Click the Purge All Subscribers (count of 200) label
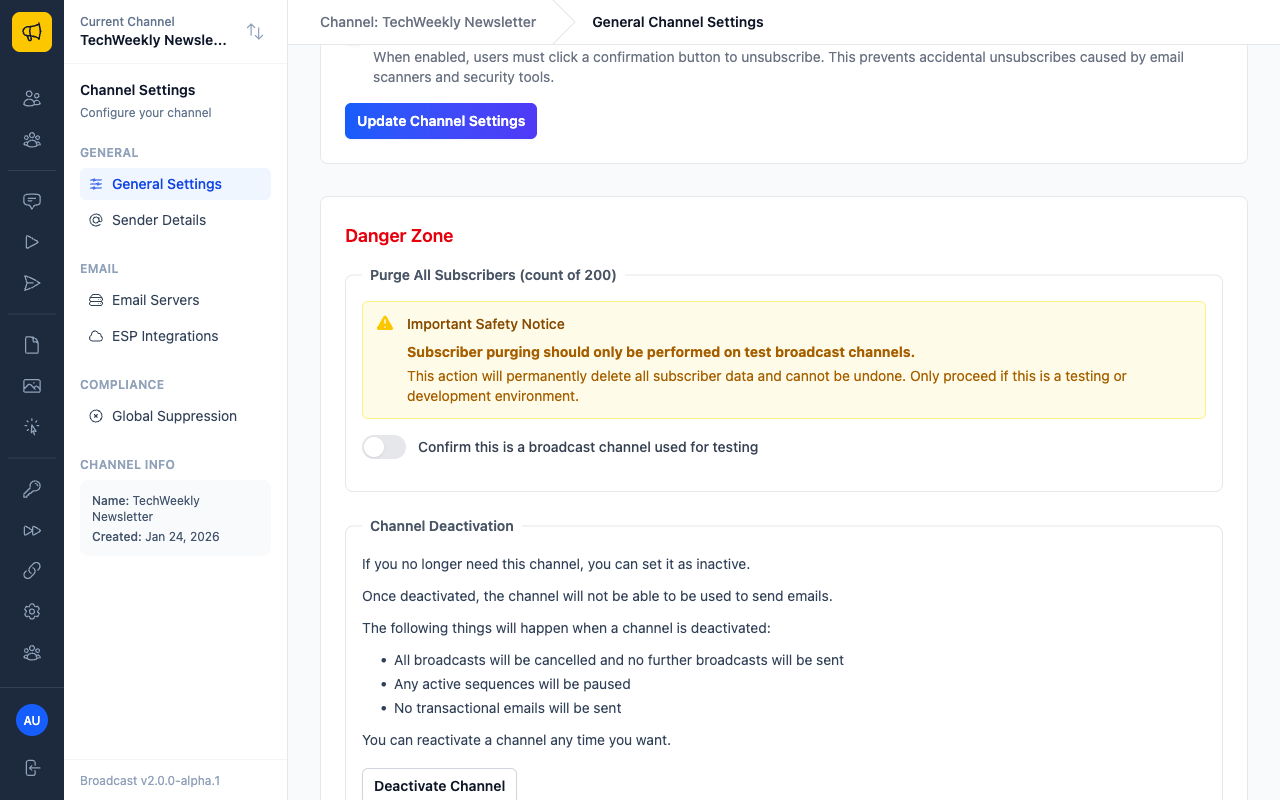 tap(493, 275)
